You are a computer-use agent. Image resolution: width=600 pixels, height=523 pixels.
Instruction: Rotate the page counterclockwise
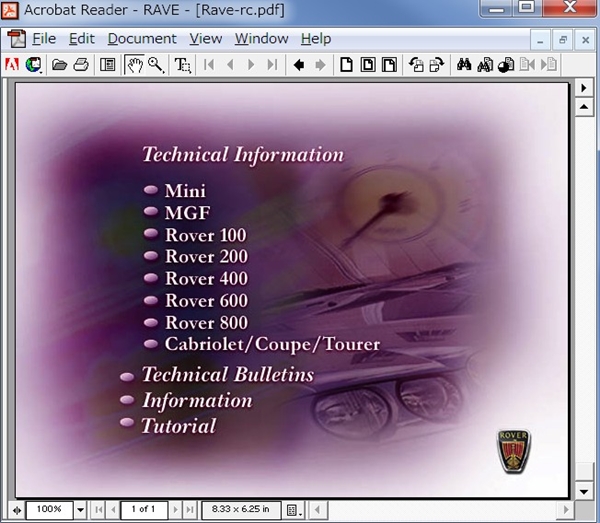(x=416, y=64)
